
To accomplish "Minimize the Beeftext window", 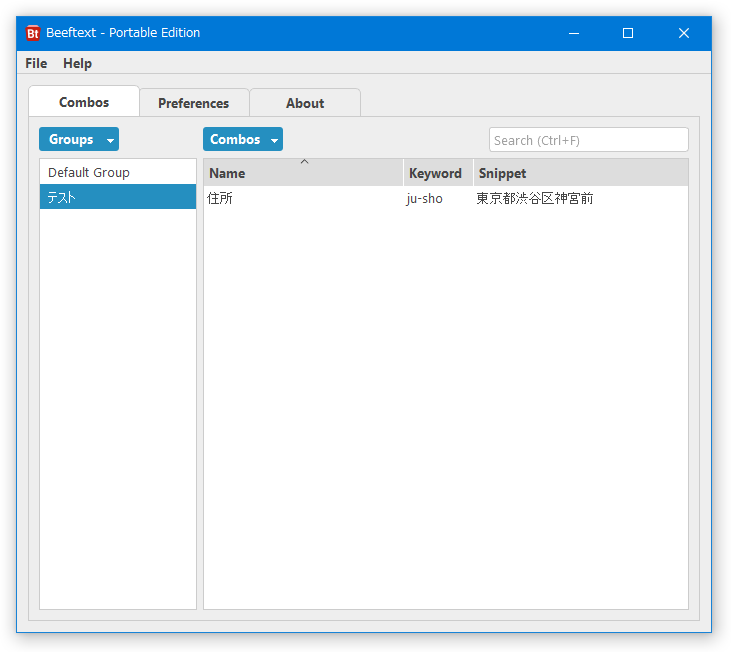I will (x=574, y=33).
